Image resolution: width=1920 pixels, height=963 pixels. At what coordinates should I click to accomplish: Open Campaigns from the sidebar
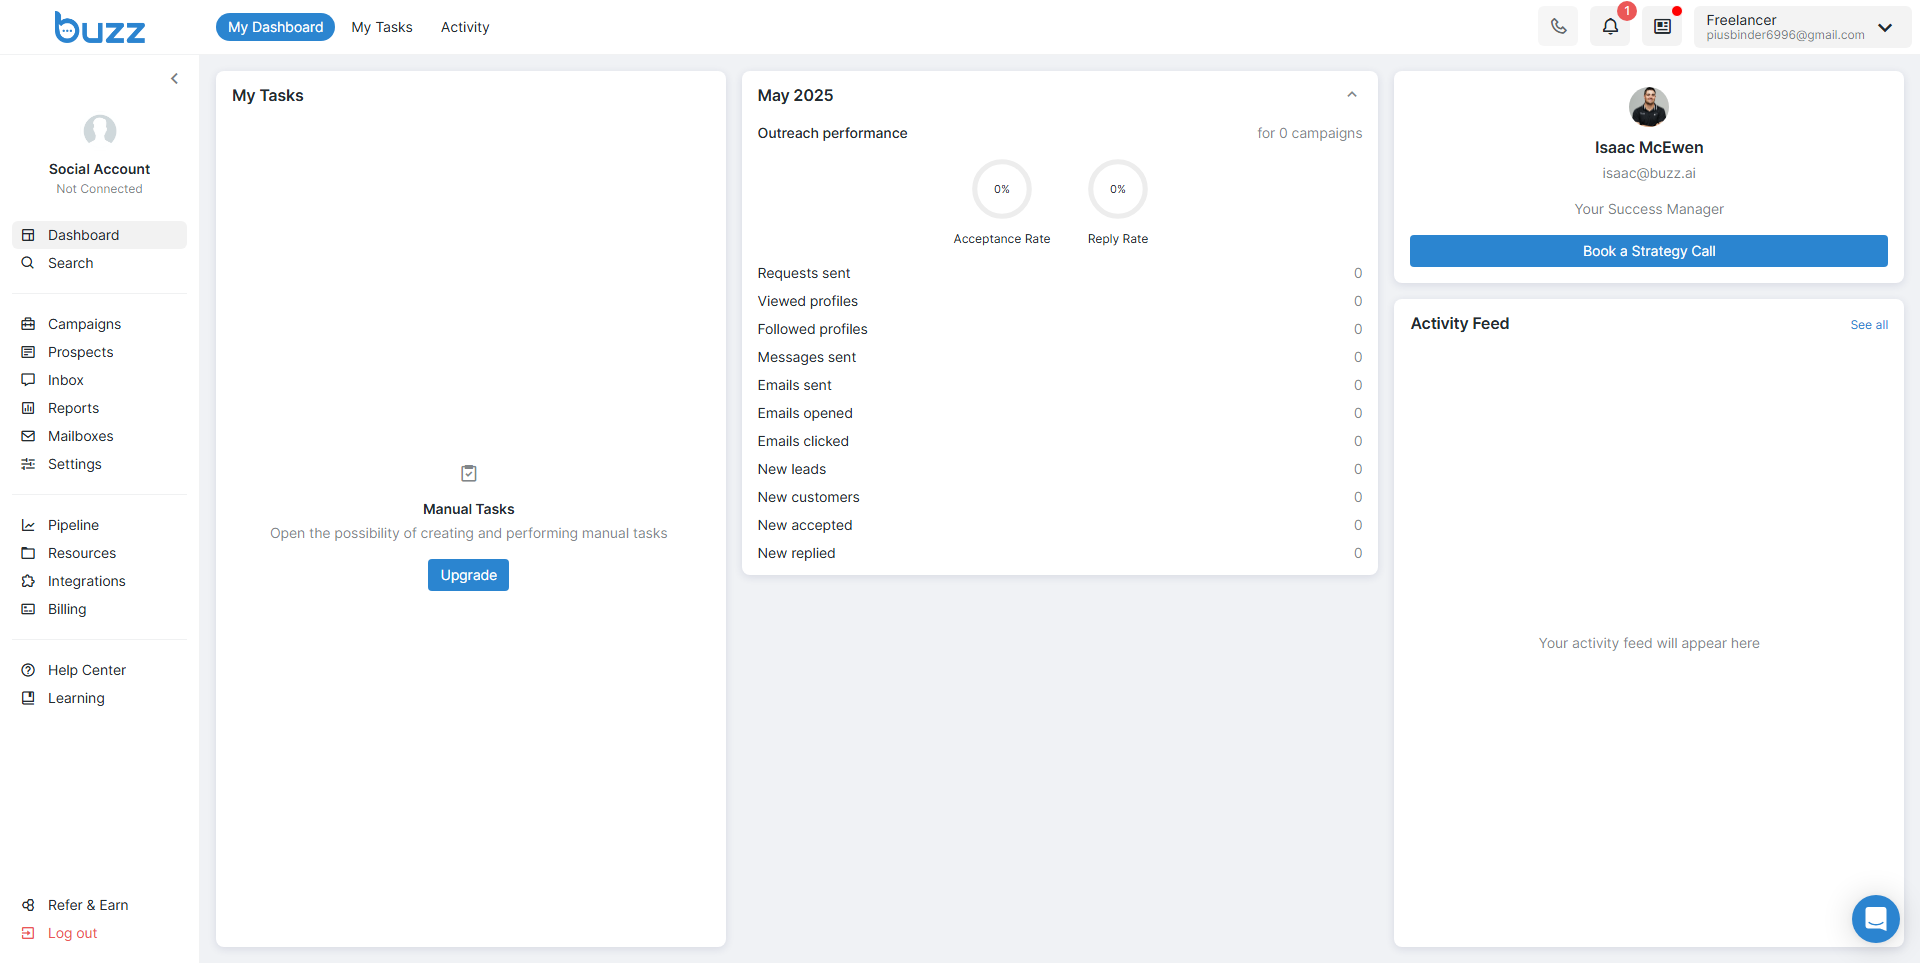[84, 324]
